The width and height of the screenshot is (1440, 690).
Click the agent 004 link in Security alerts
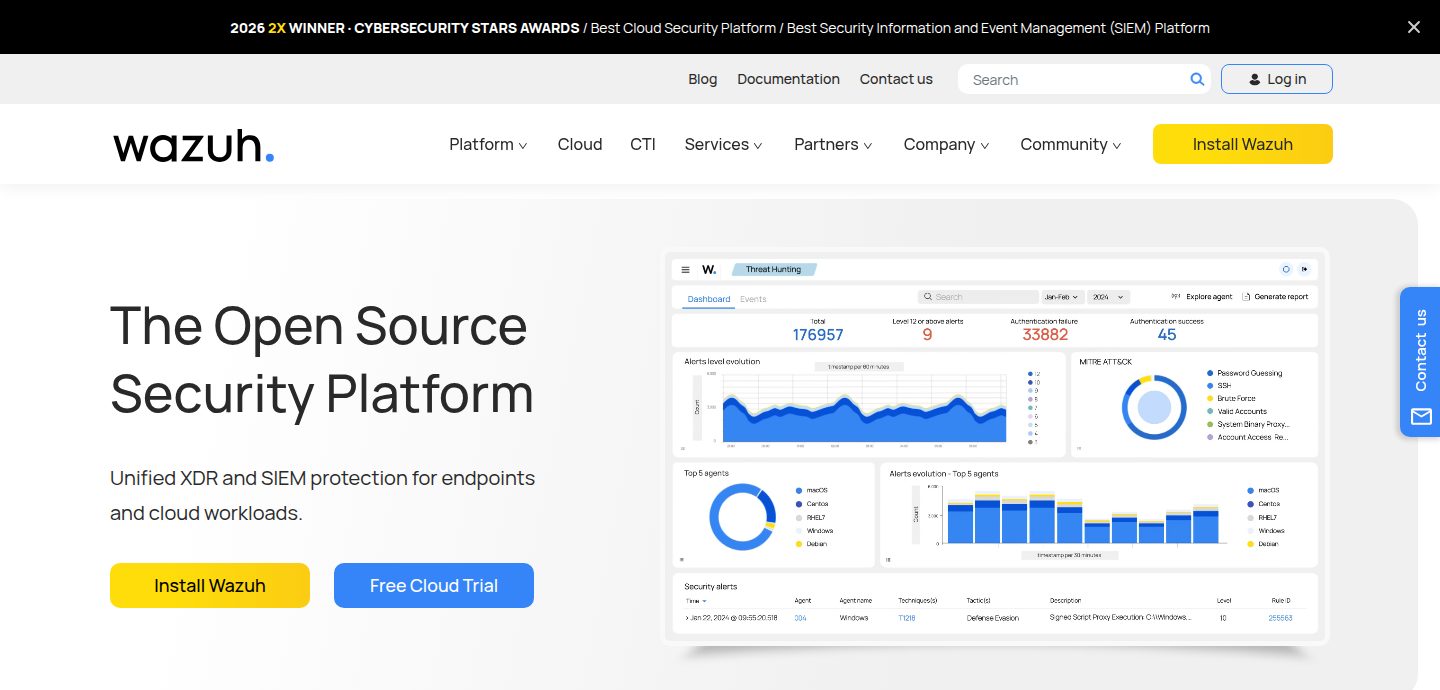click(x=800, y=618)
